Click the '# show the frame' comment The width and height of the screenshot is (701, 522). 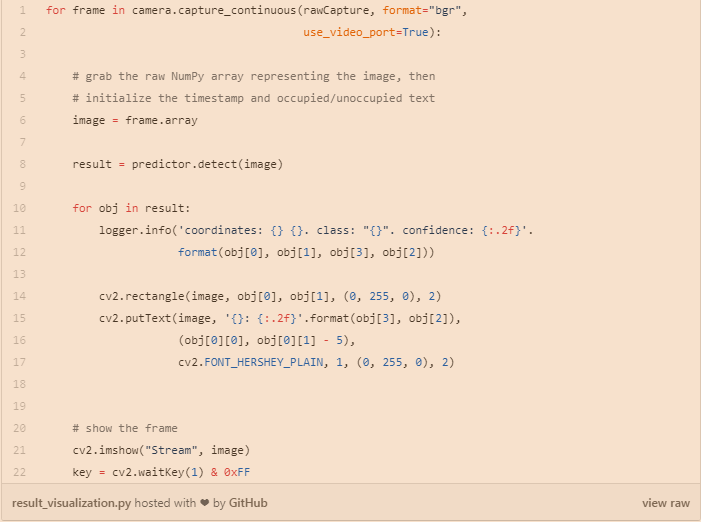coord(125,428)
